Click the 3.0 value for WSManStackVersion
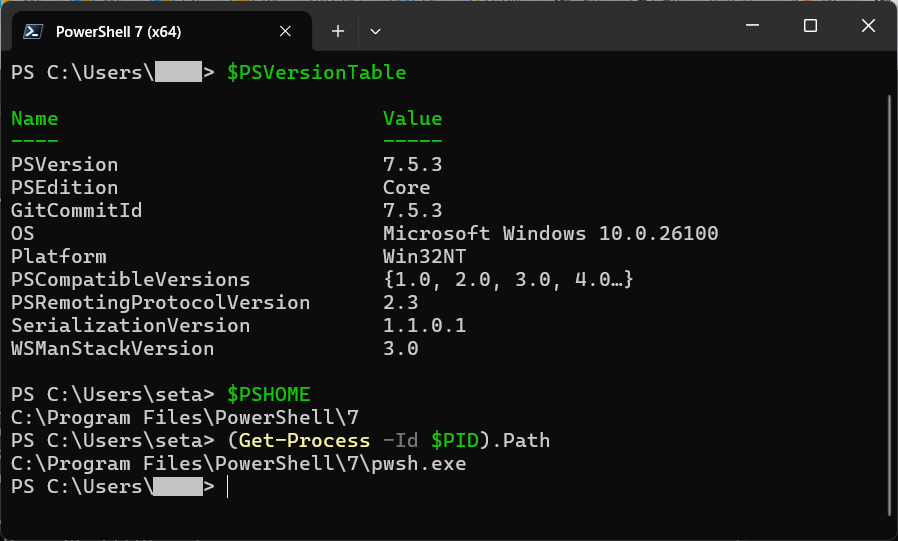 [400, 349]
